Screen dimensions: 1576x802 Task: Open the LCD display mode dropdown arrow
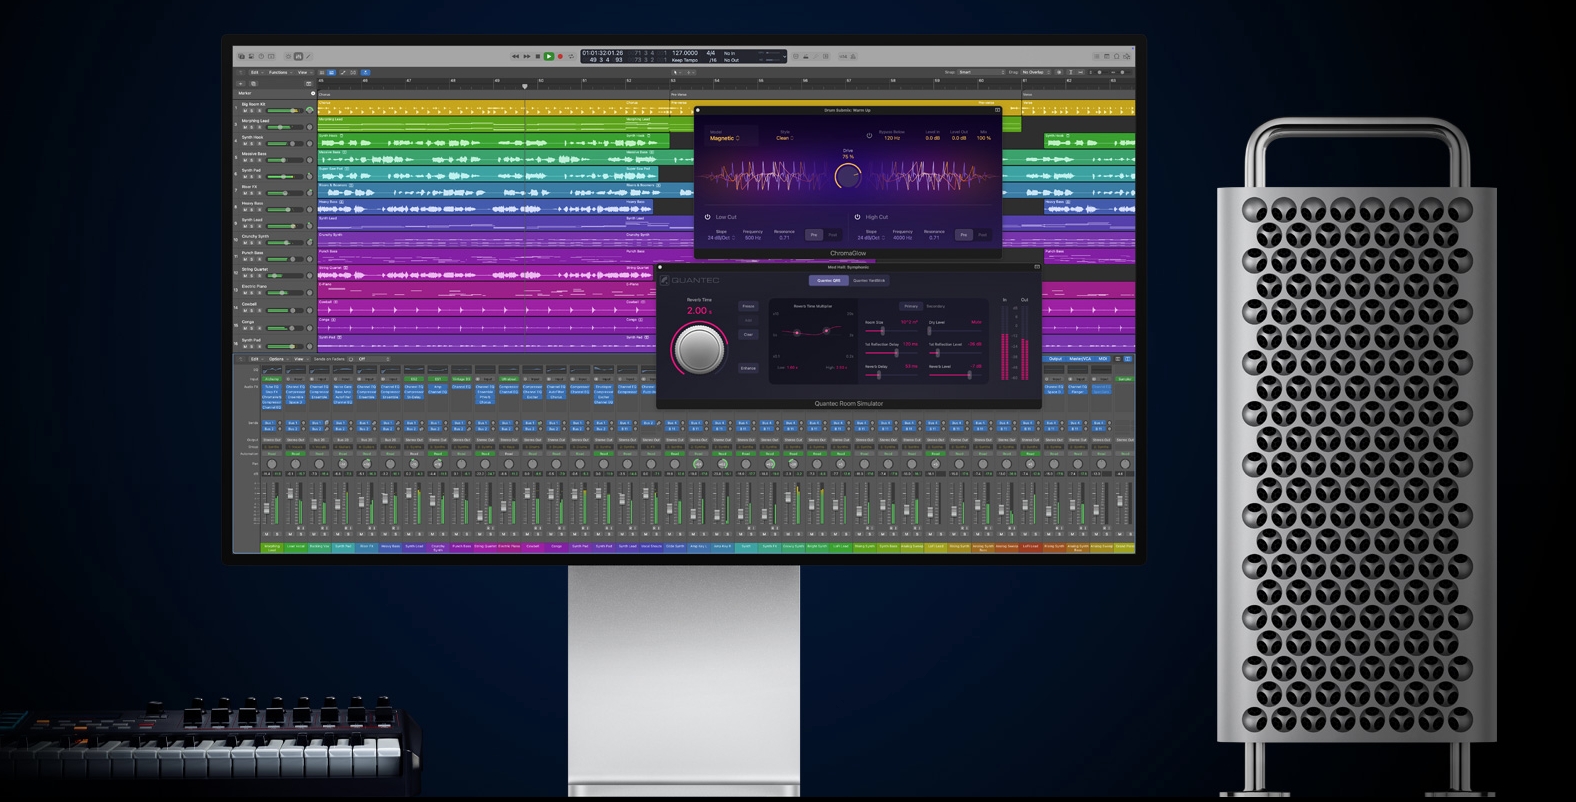click(x=784, y=57)
